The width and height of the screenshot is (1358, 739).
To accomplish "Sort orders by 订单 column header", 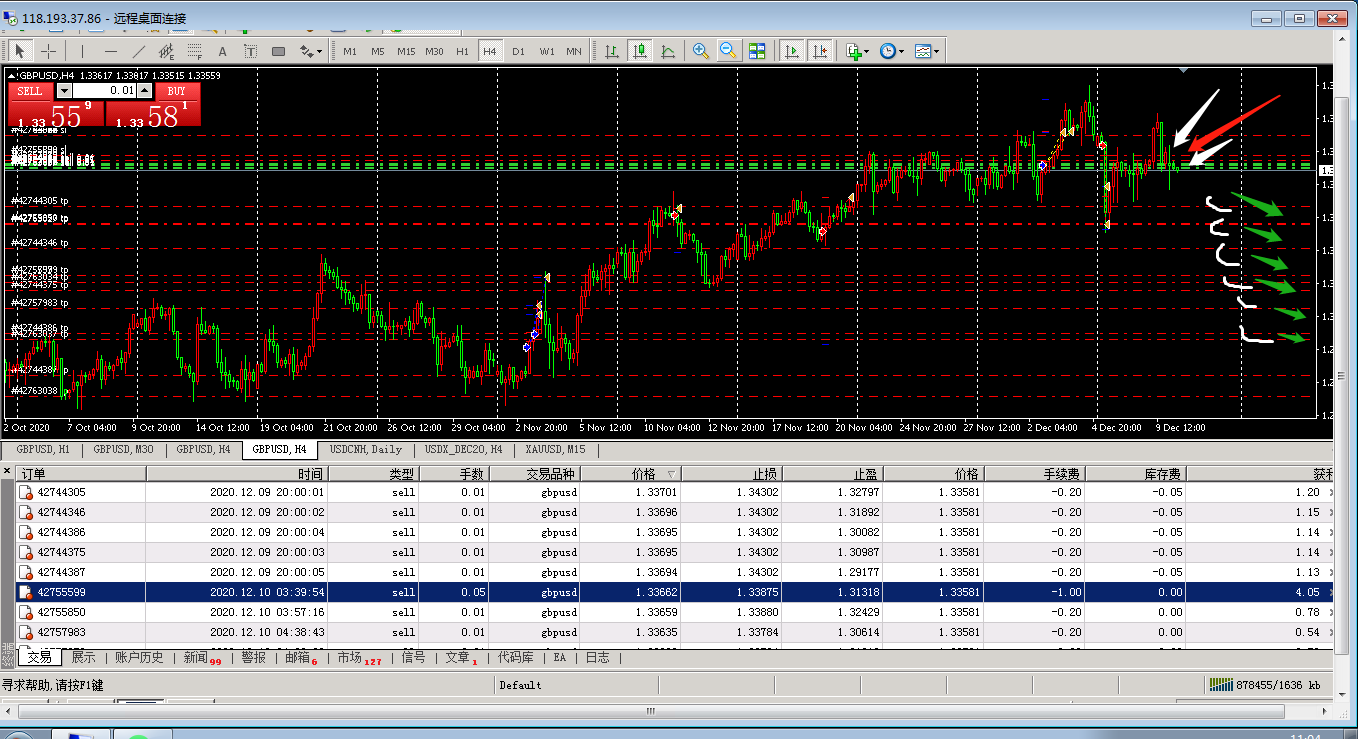I will coord(81,474).
